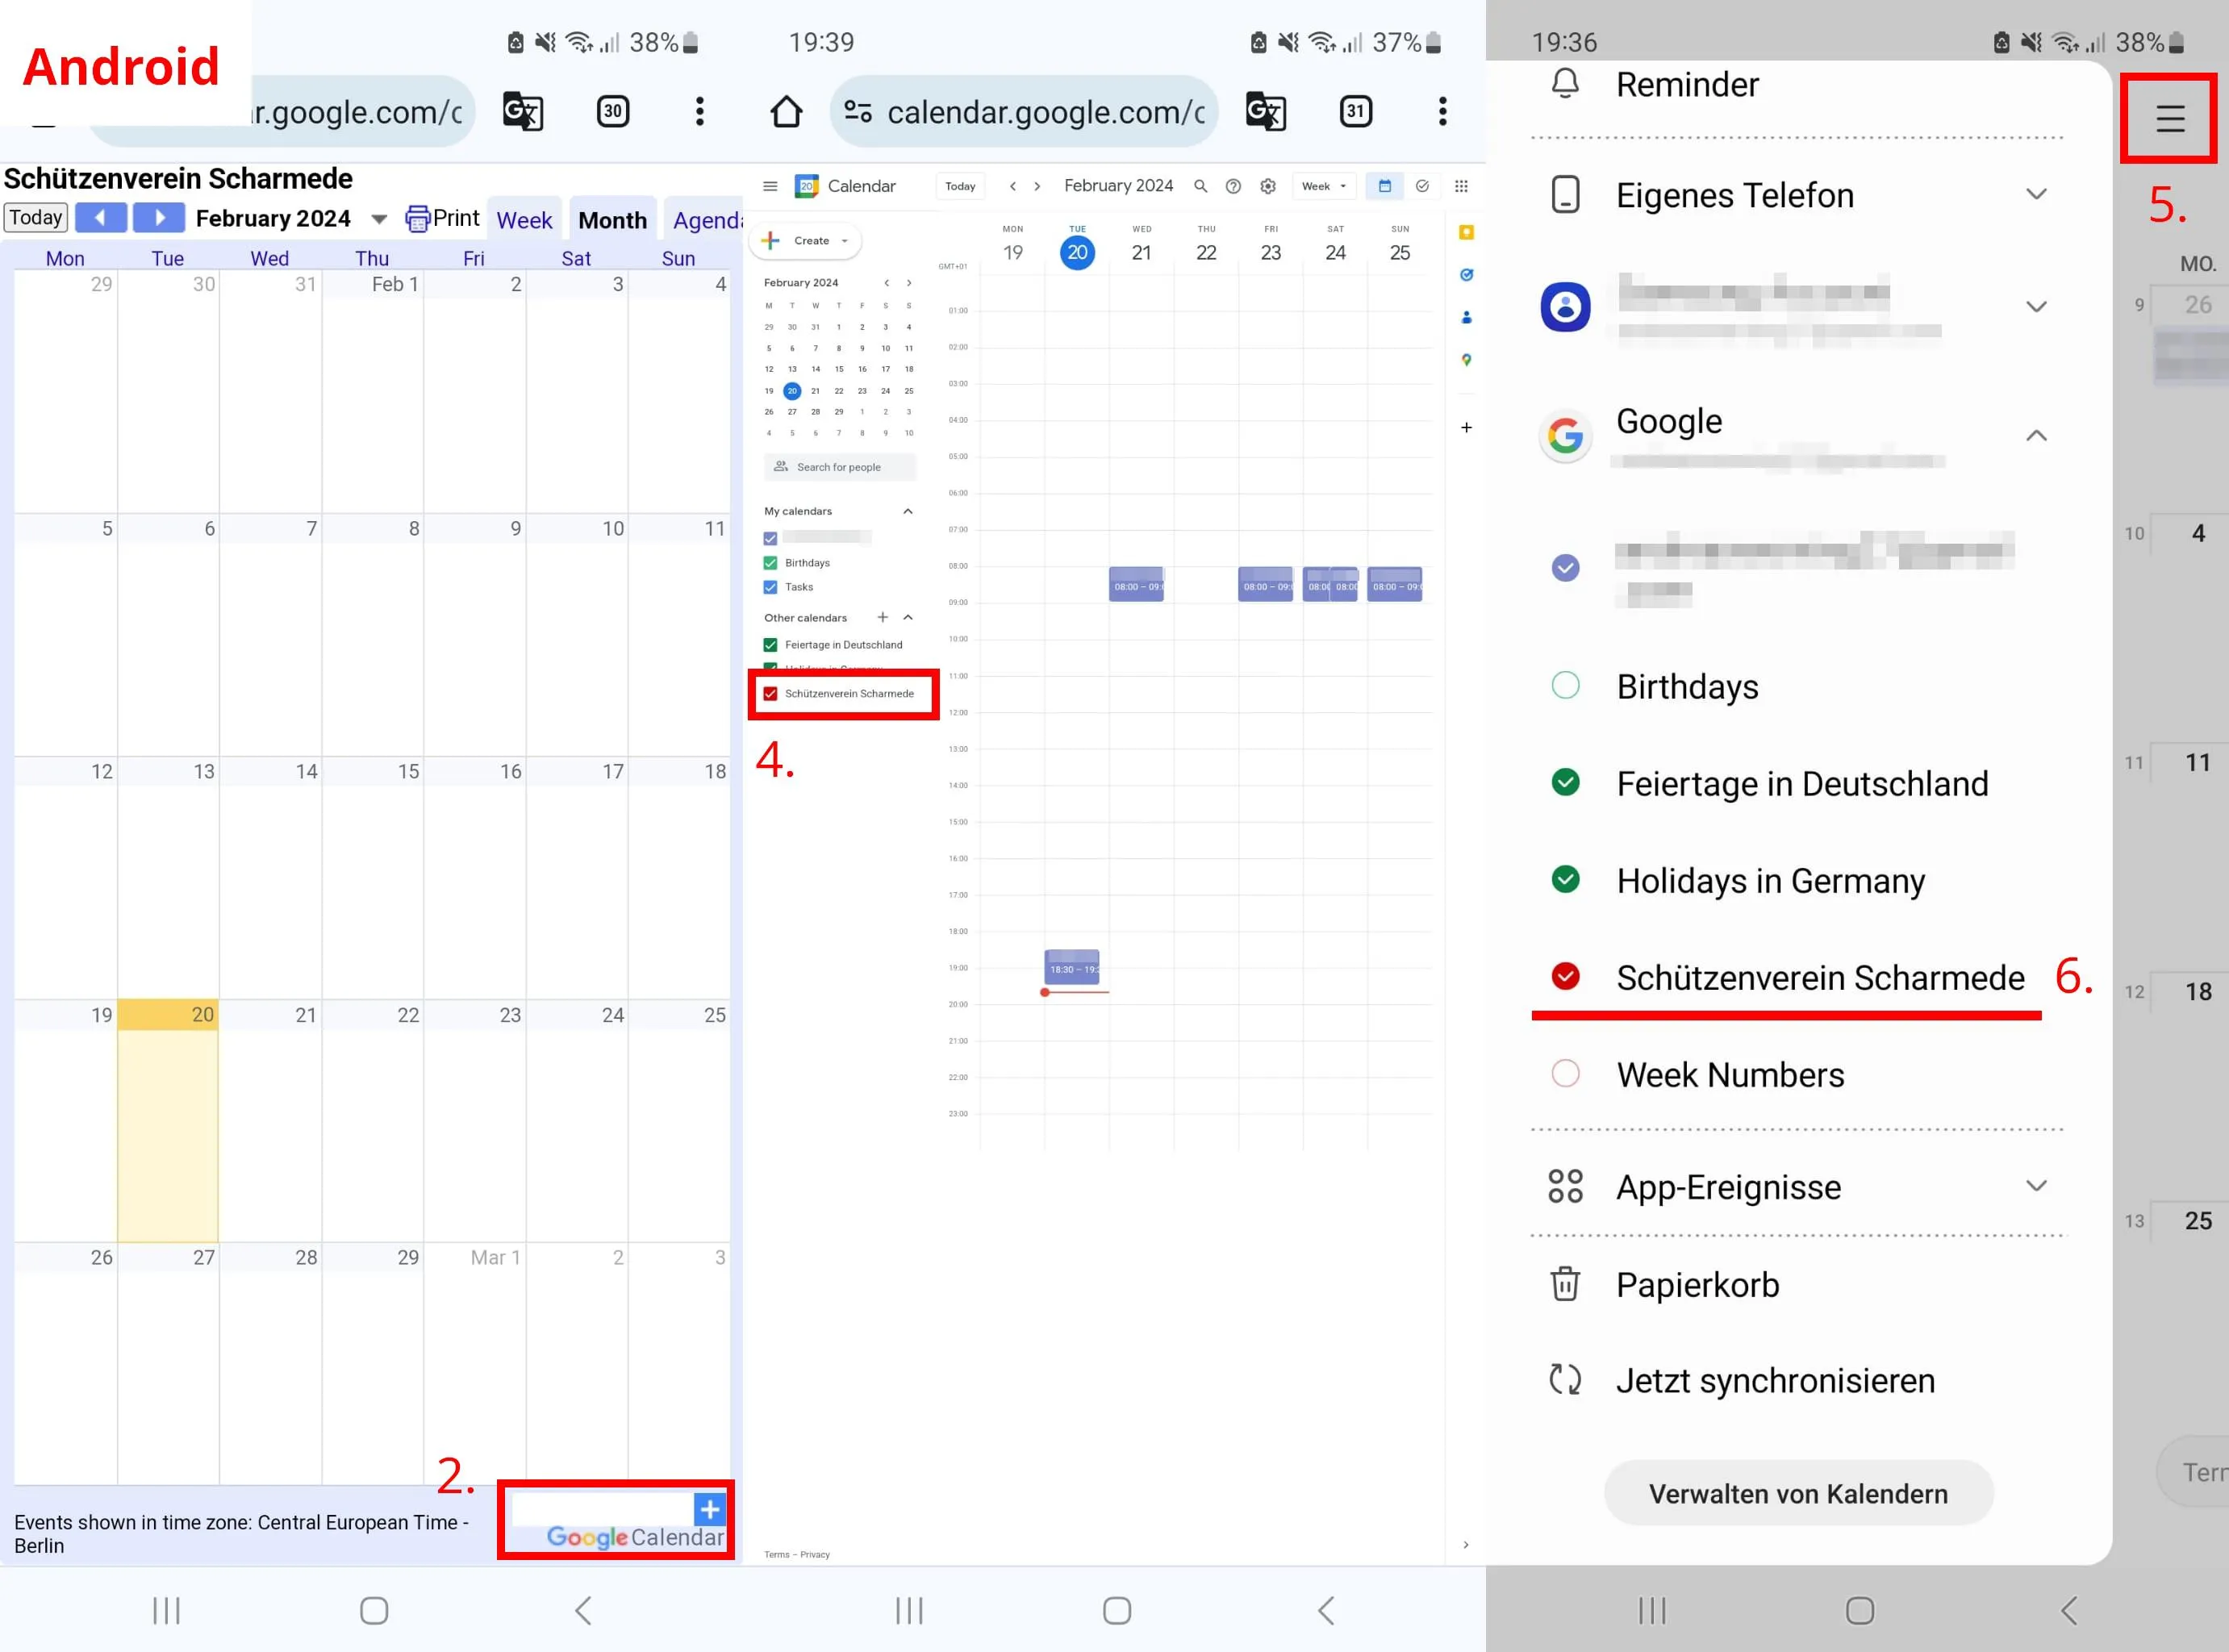Expand blurred Samsung account section
The height and width of the screenshot is (1652, 2229).
[x=2036, y=306]
